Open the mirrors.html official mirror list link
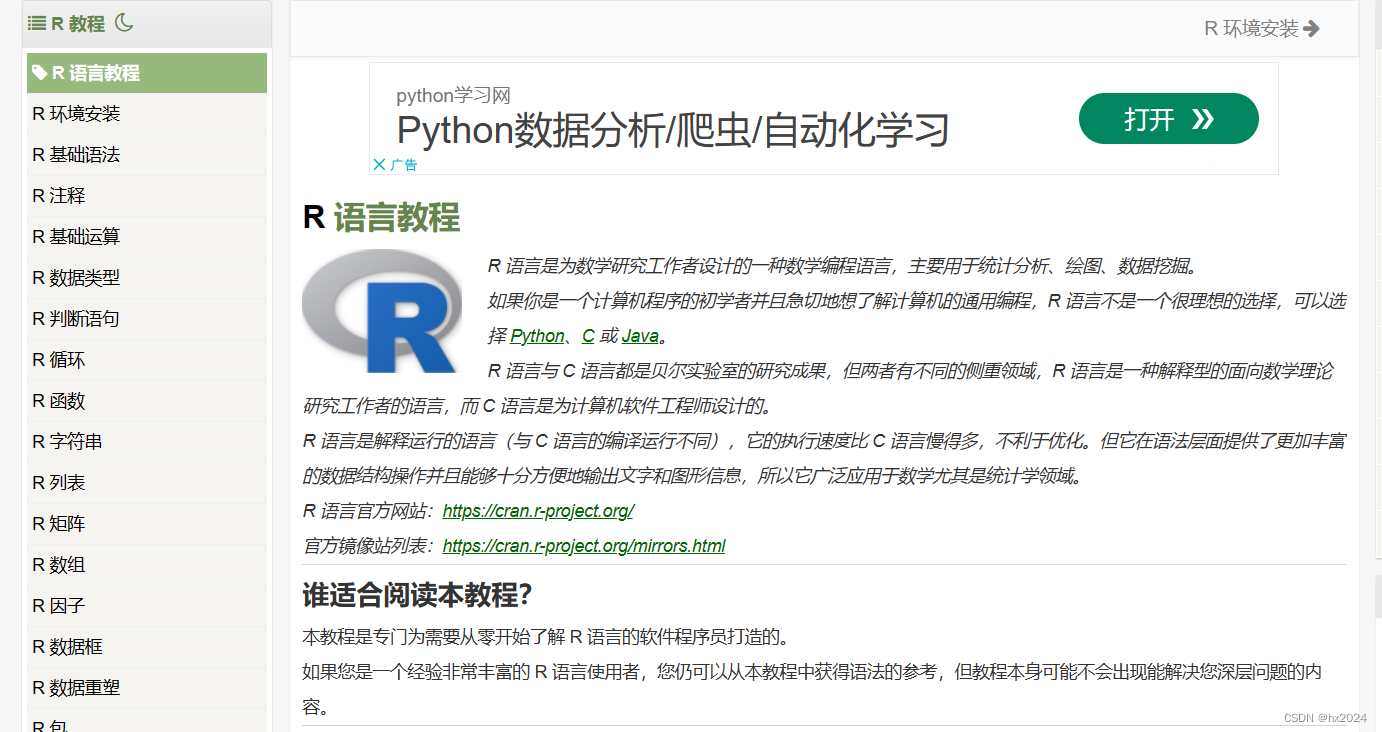The height and width of the screenshot is (732, 1382). click(584, 546)
